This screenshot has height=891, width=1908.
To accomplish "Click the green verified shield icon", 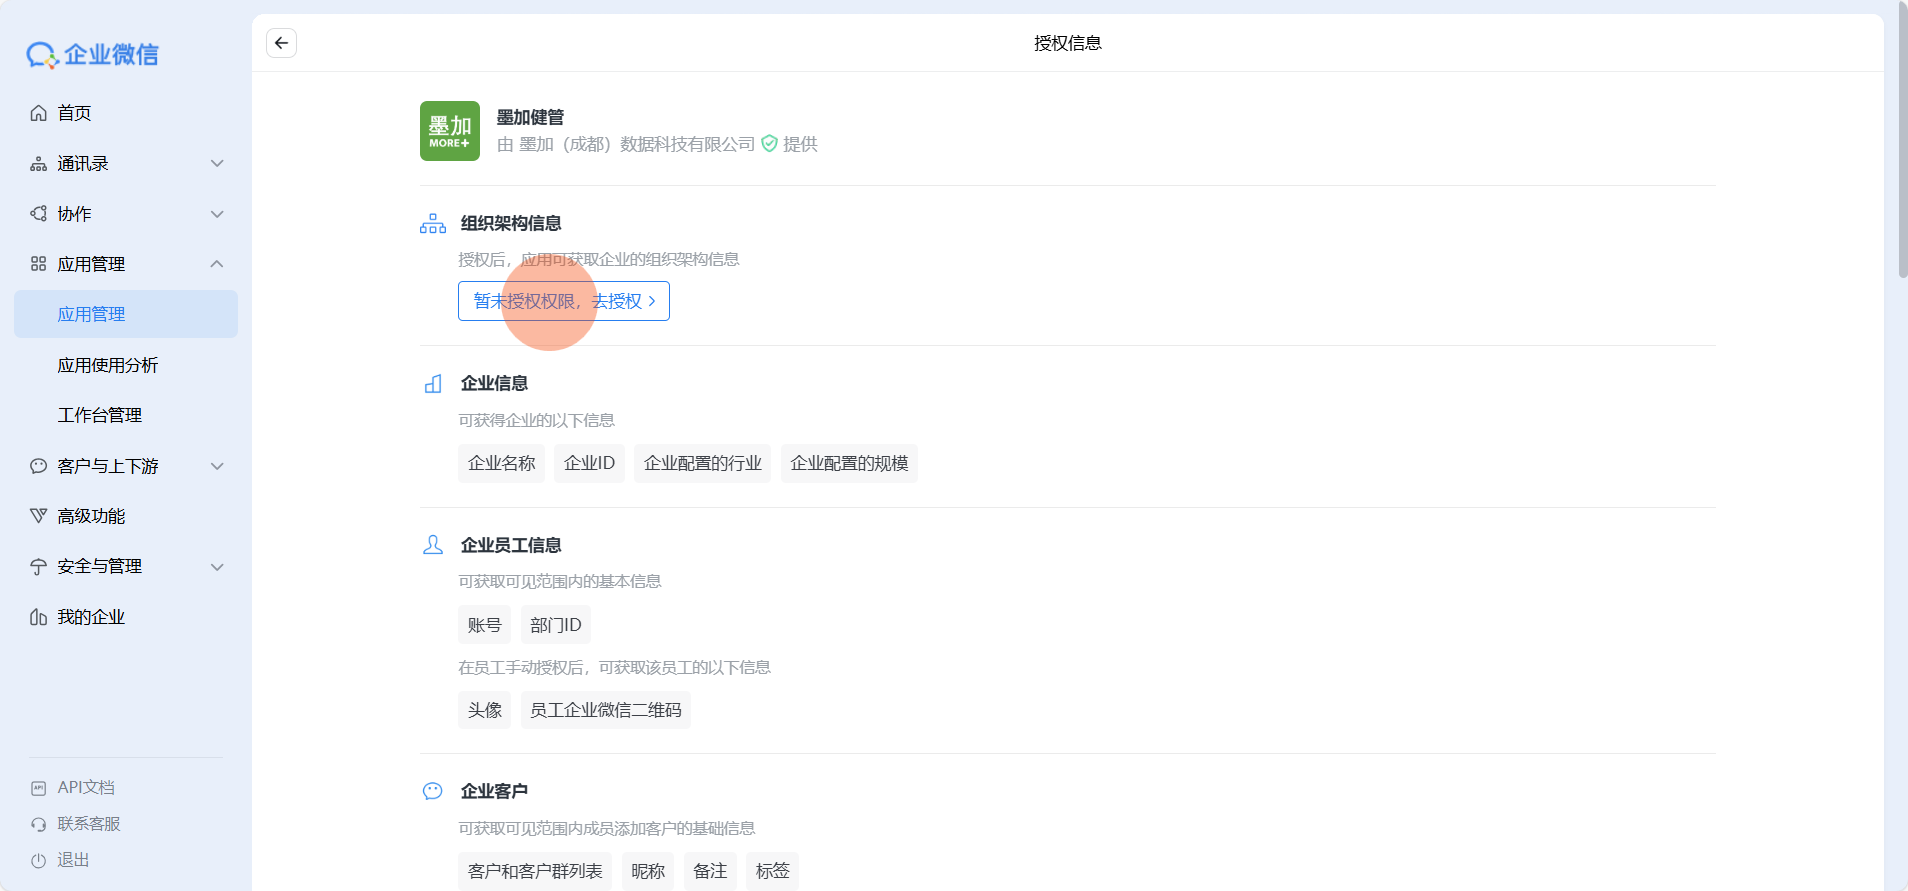I will coord(769,144).
